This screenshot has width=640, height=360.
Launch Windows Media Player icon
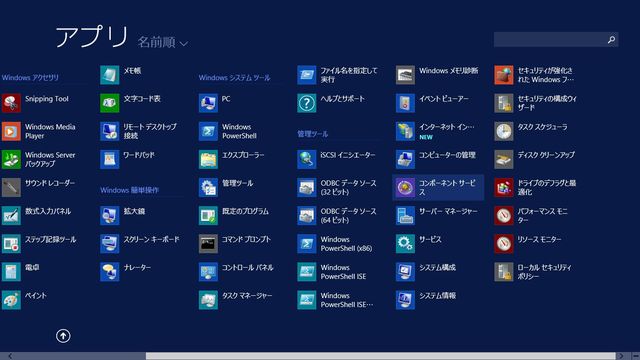(11, 131)
